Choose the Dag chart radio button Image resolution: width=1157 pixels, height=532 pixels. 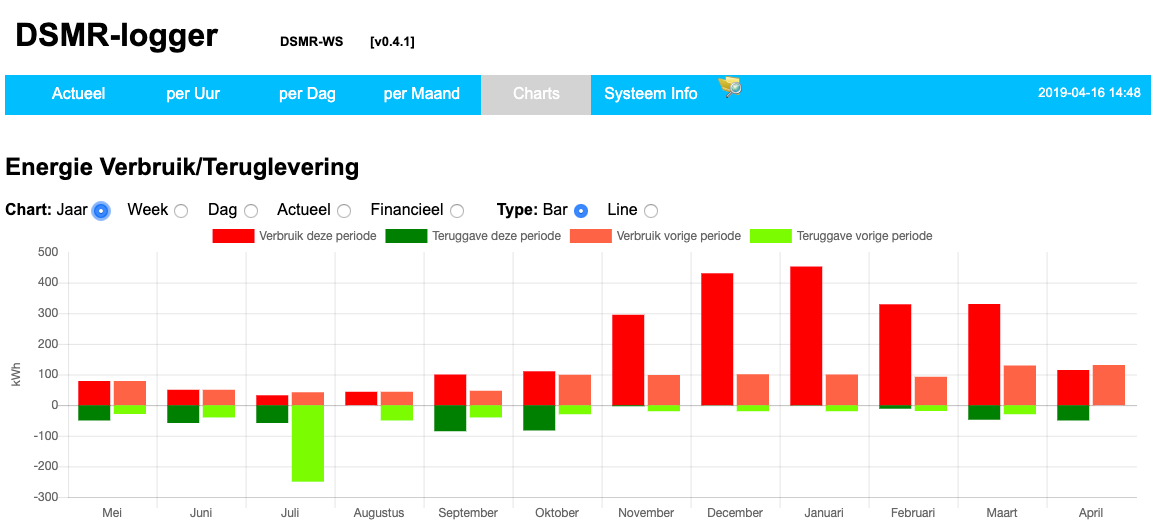tap(251, 211)
